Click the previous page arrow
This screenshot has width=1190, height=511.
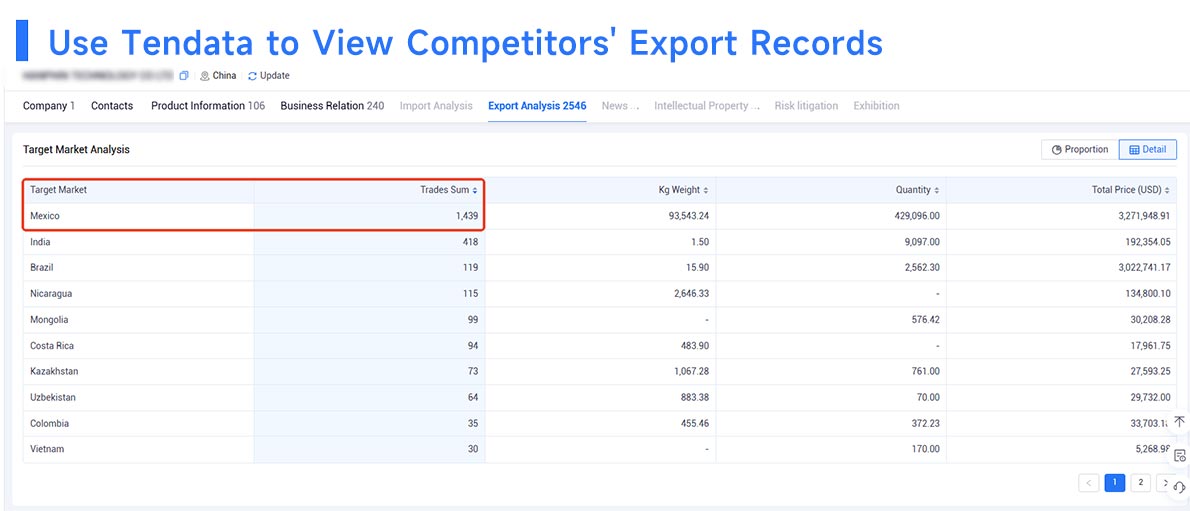coord(1088,482)
